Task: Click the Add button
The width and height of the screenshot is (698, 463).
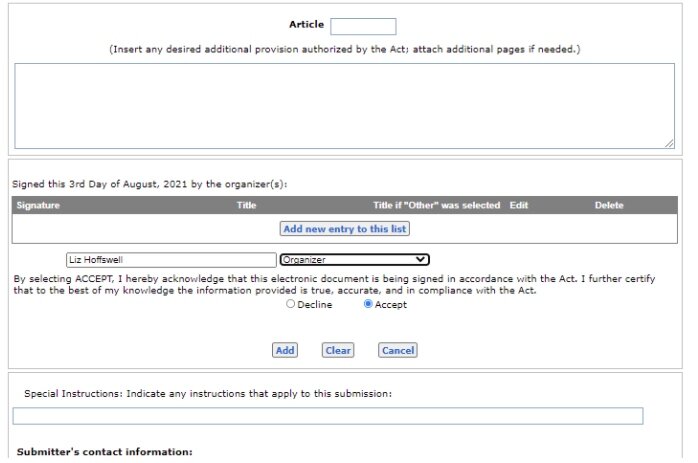Action: click(285, 351)
